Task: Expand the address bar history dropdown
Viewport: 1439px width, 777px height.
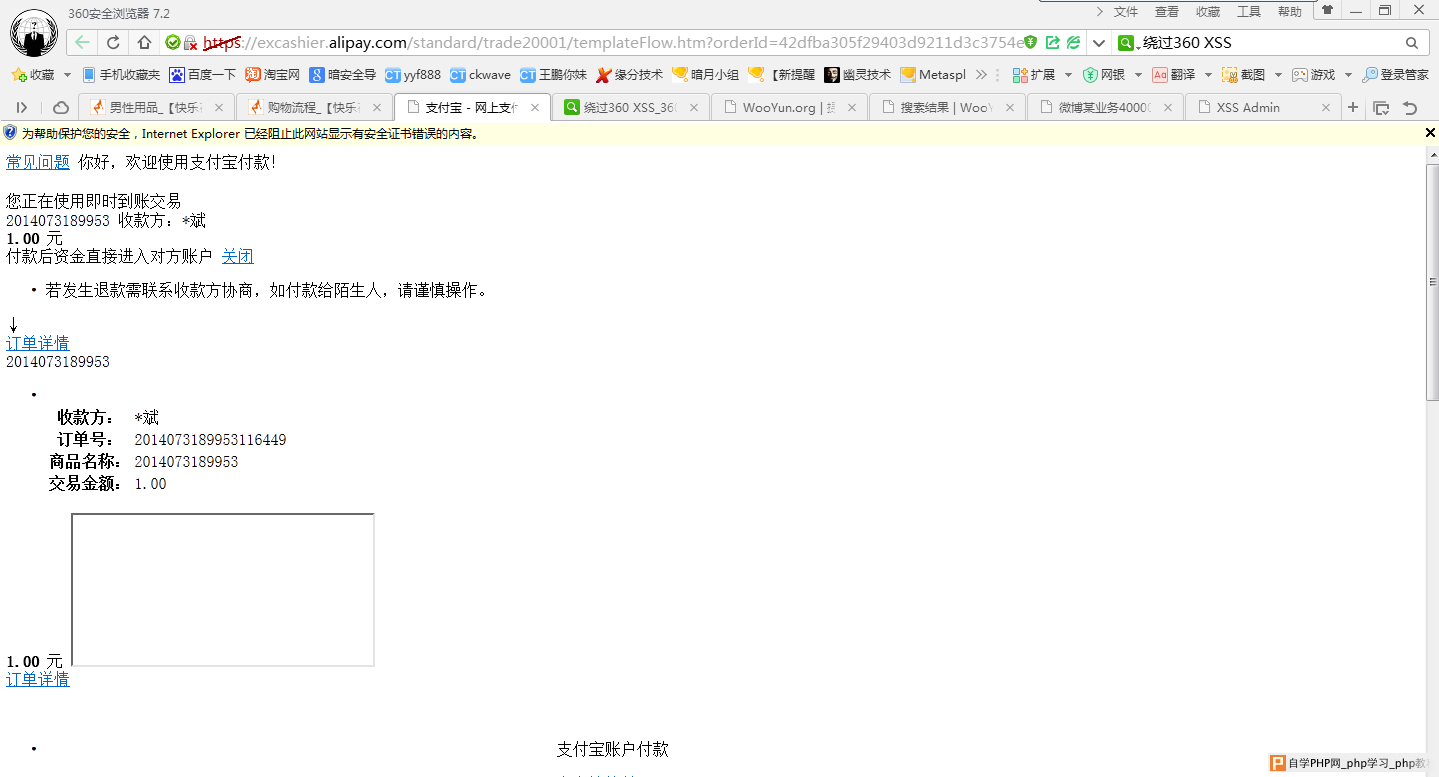Action: click(1098, 43)
